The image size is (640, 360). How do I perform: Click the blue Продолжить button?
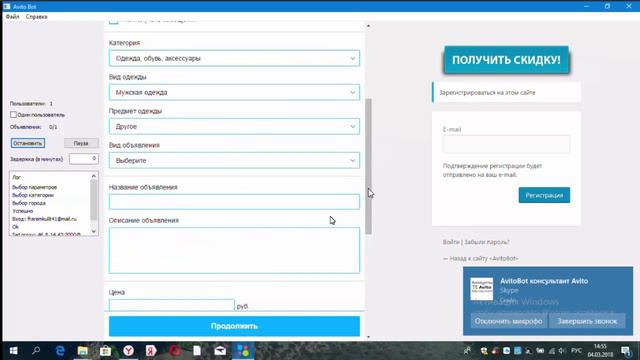[234, 326]
